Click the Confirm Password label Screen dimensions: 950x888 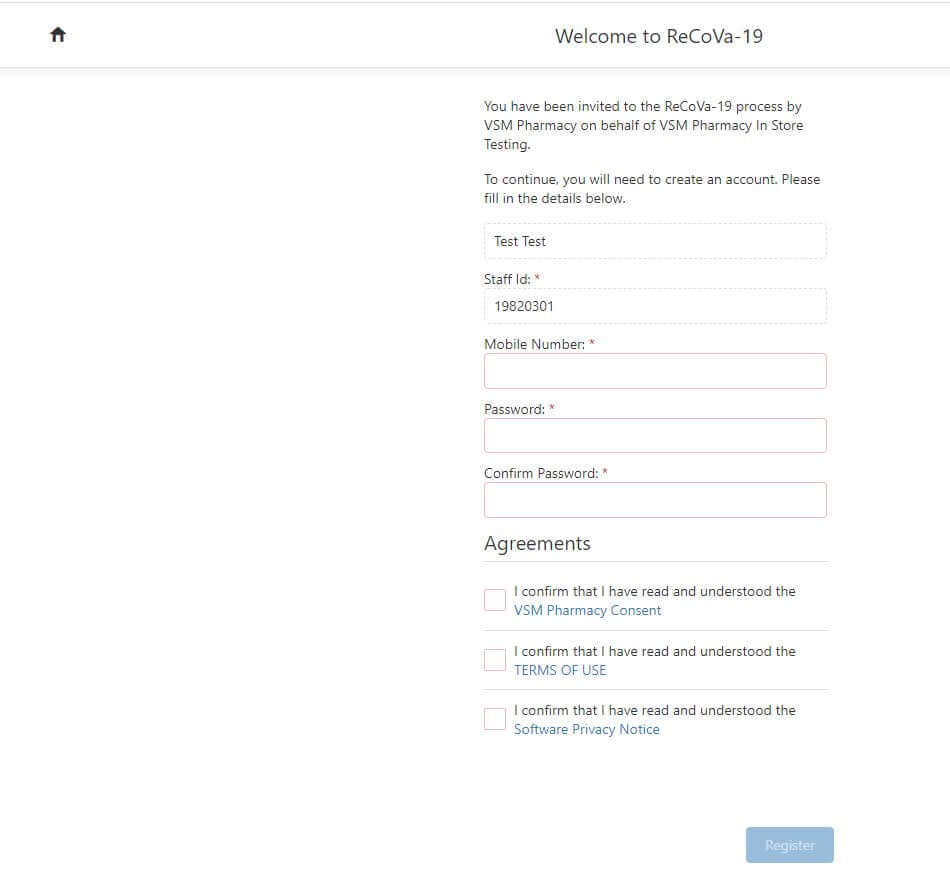click(x=541, y=473)
